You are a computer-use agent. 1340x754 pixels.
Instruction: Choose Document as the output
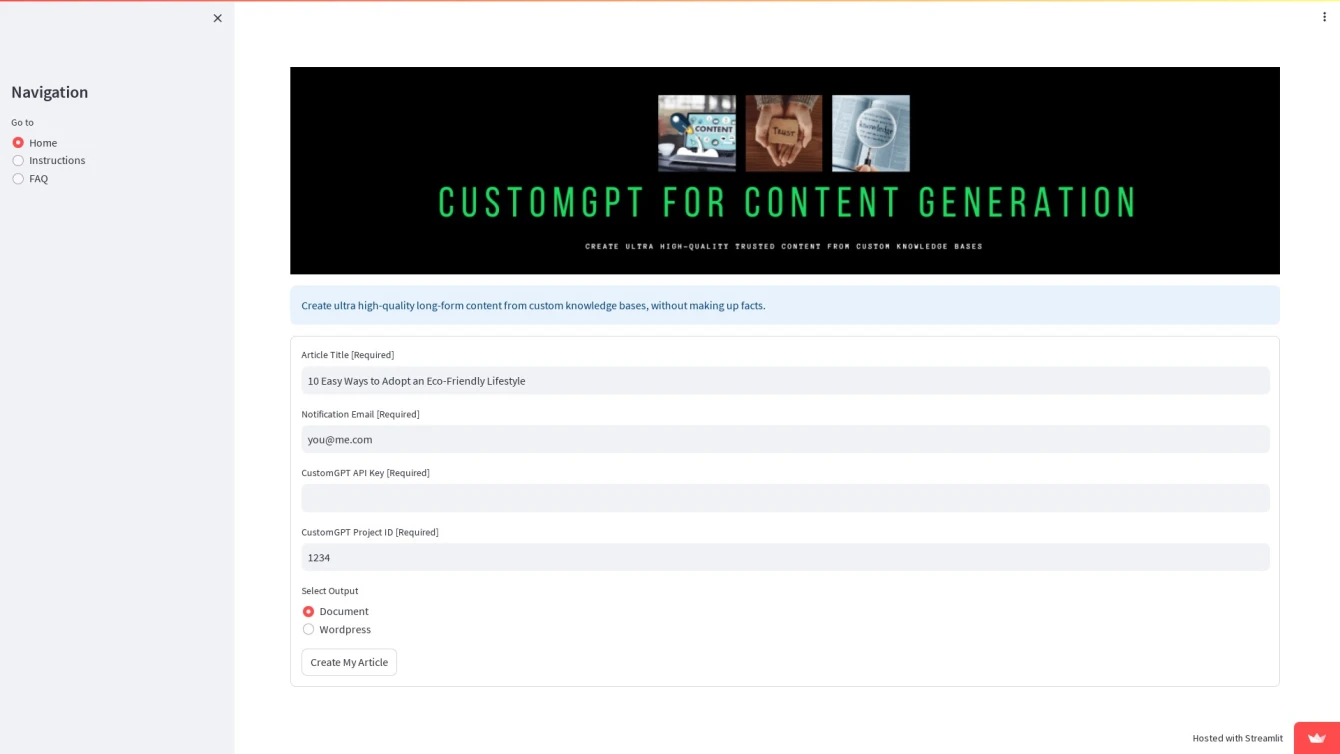point(335,611)
